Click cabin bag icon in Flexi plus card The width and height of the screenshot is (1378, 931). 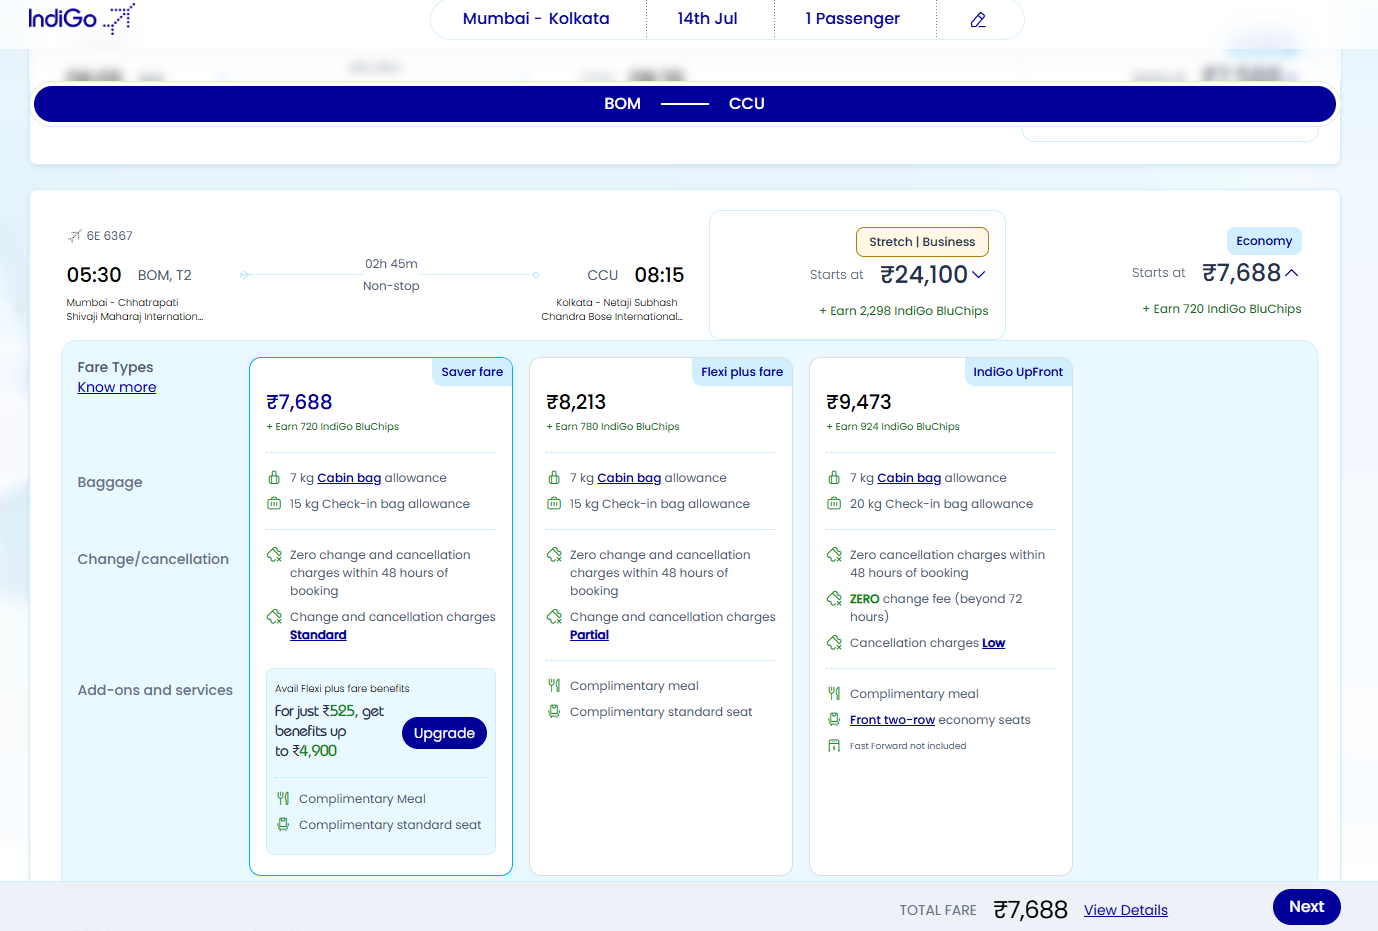554,478
